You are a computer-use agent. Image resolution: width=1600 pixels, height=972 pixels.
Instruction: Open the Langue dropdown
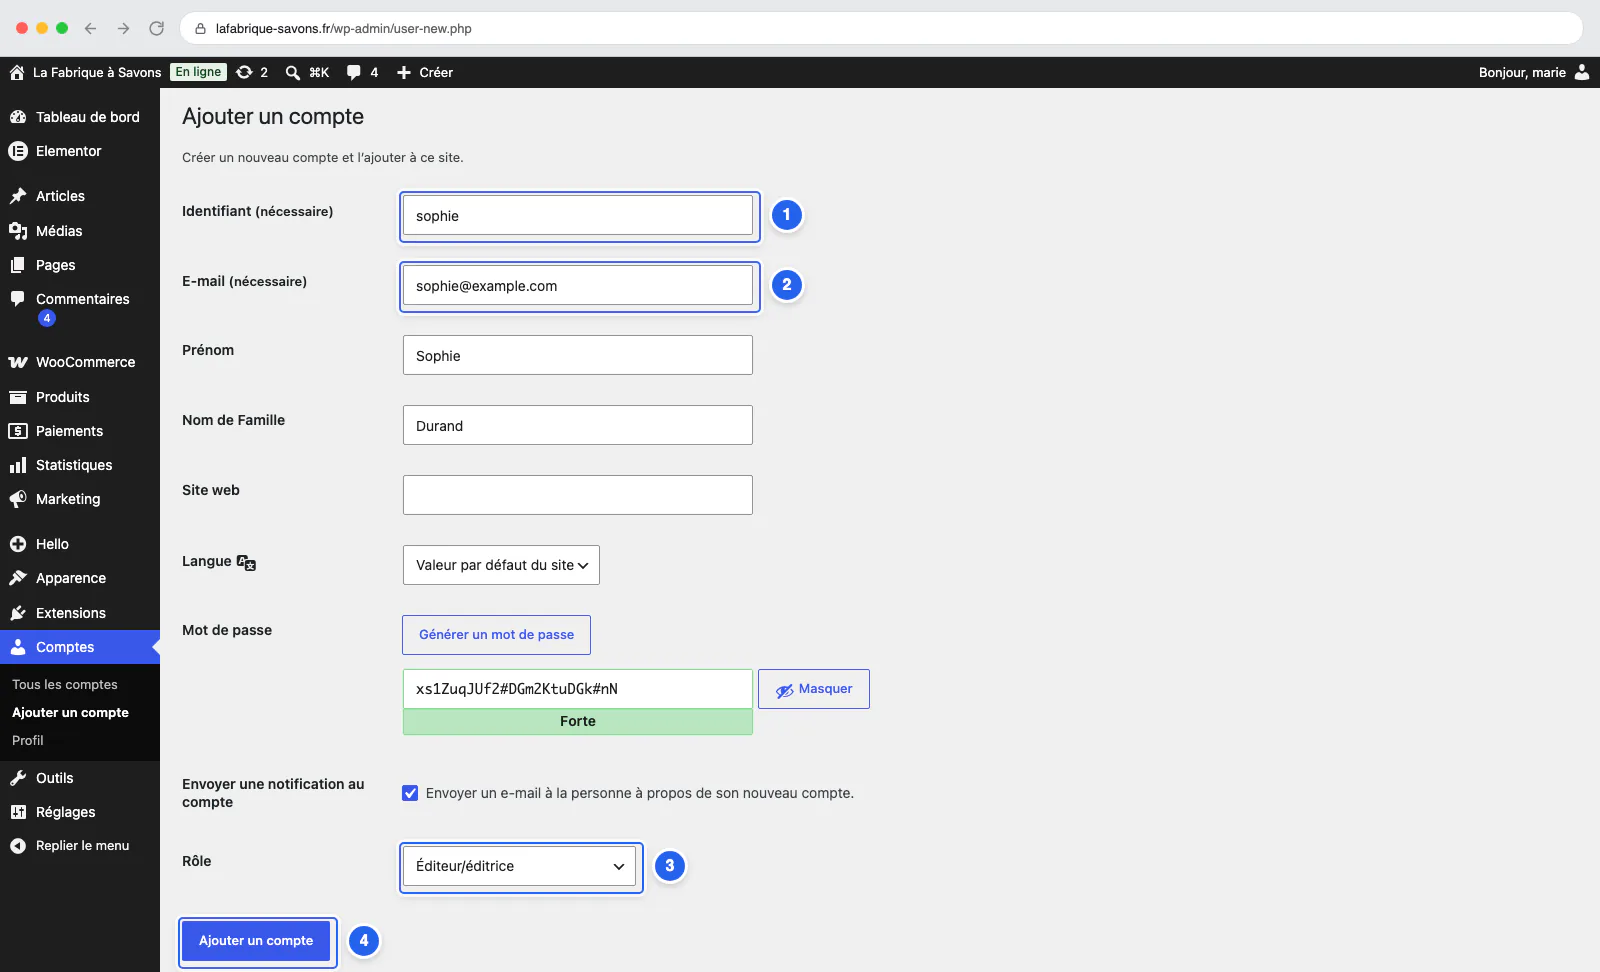[501, 565]
